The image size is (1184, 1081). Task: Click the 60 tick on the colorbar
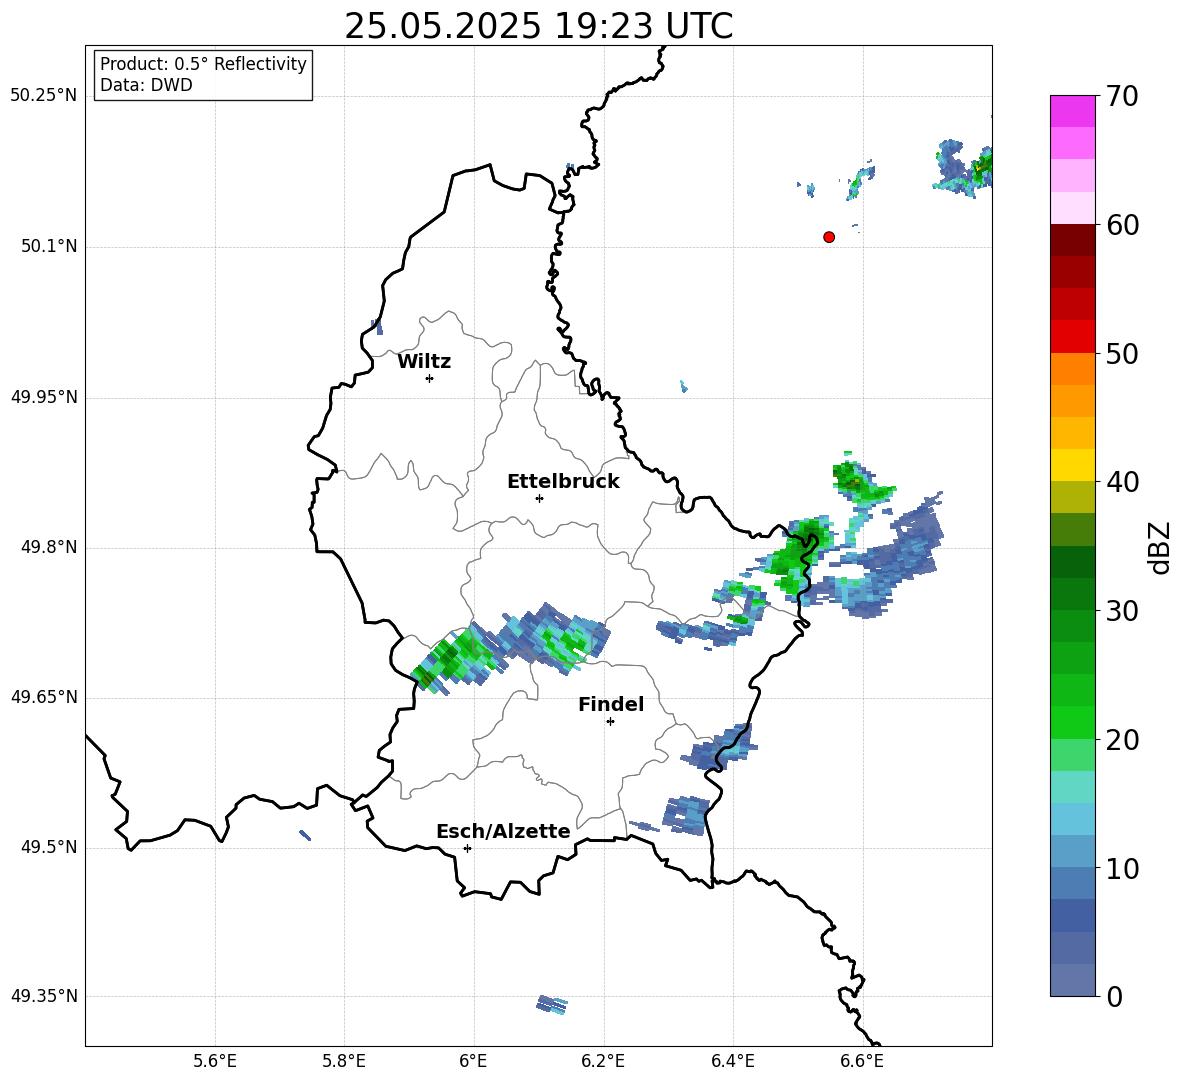pyautogui.click(x=1122, y=225)
